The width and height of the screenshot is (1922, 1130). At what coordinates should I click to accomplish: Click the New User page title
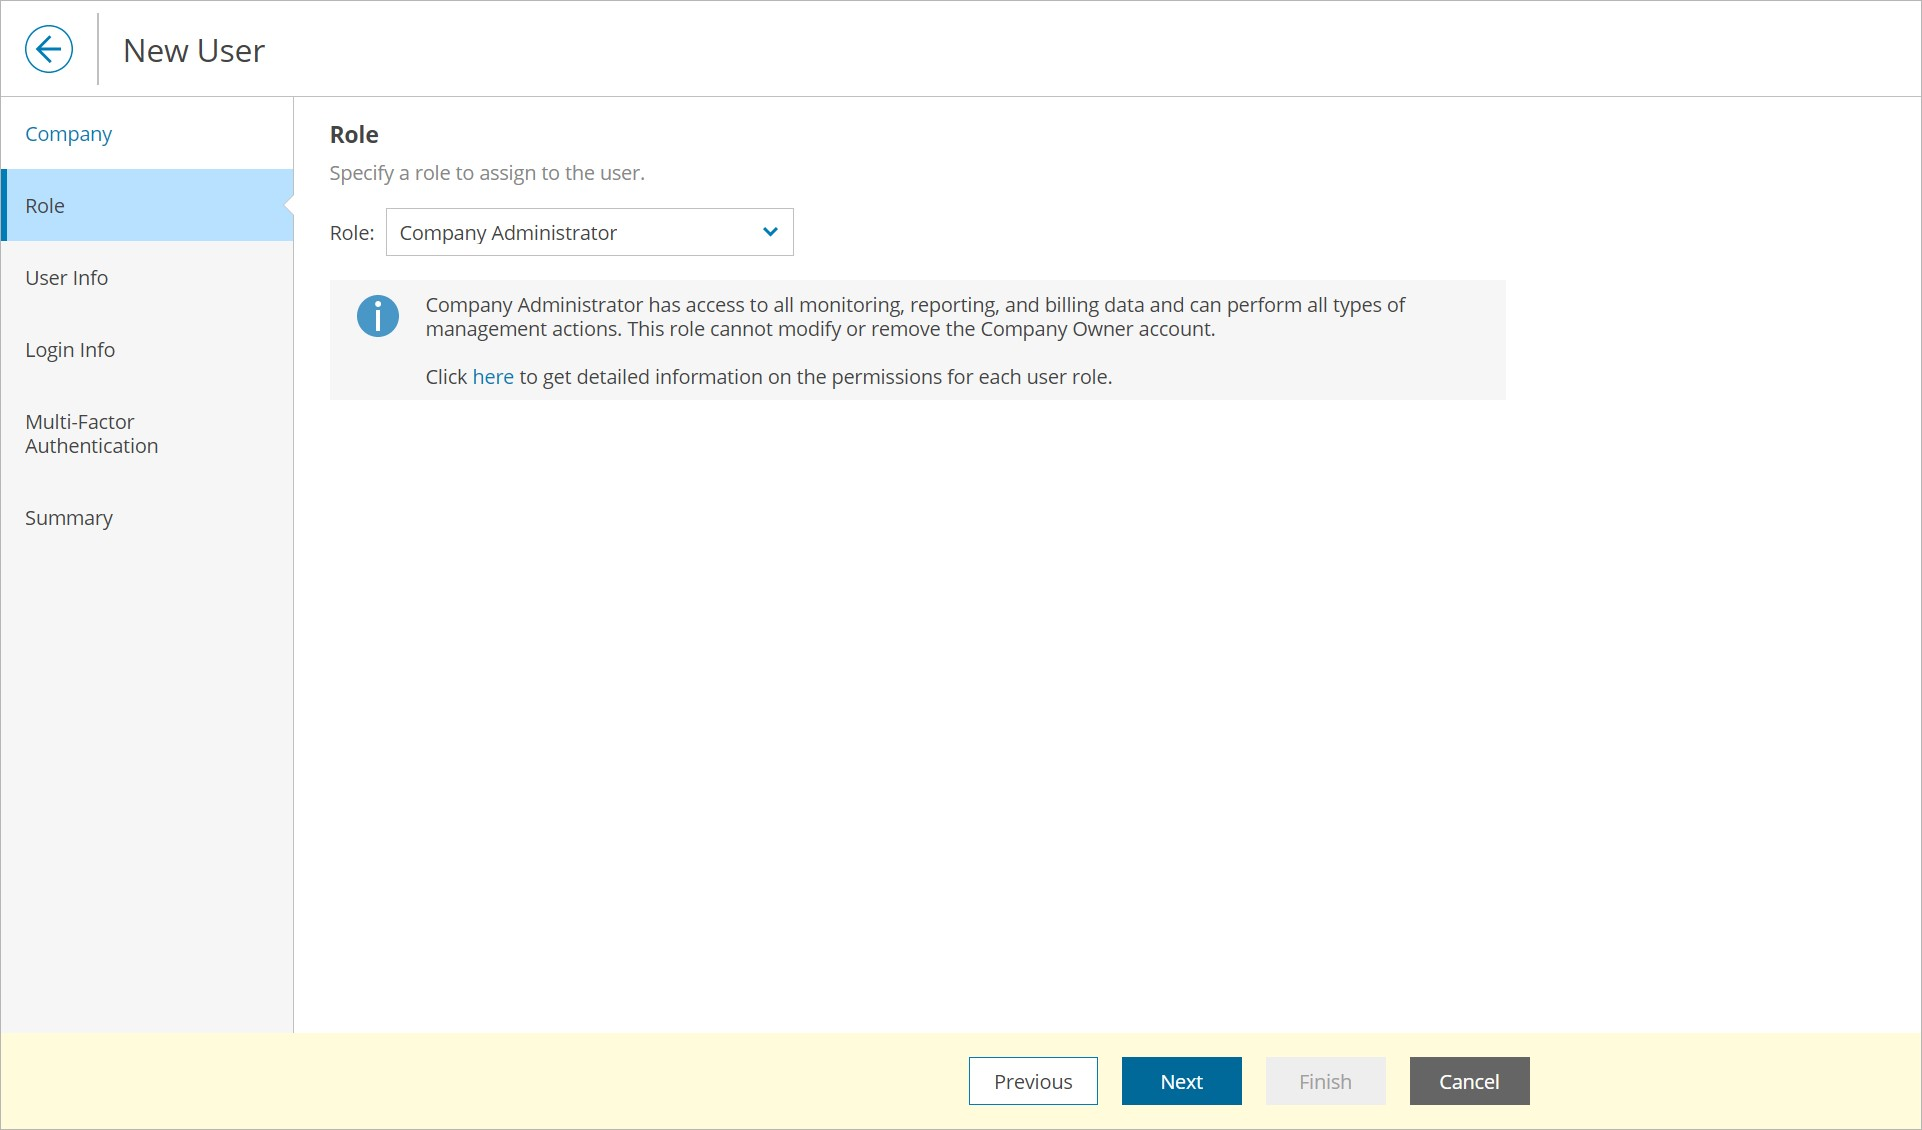194,51
